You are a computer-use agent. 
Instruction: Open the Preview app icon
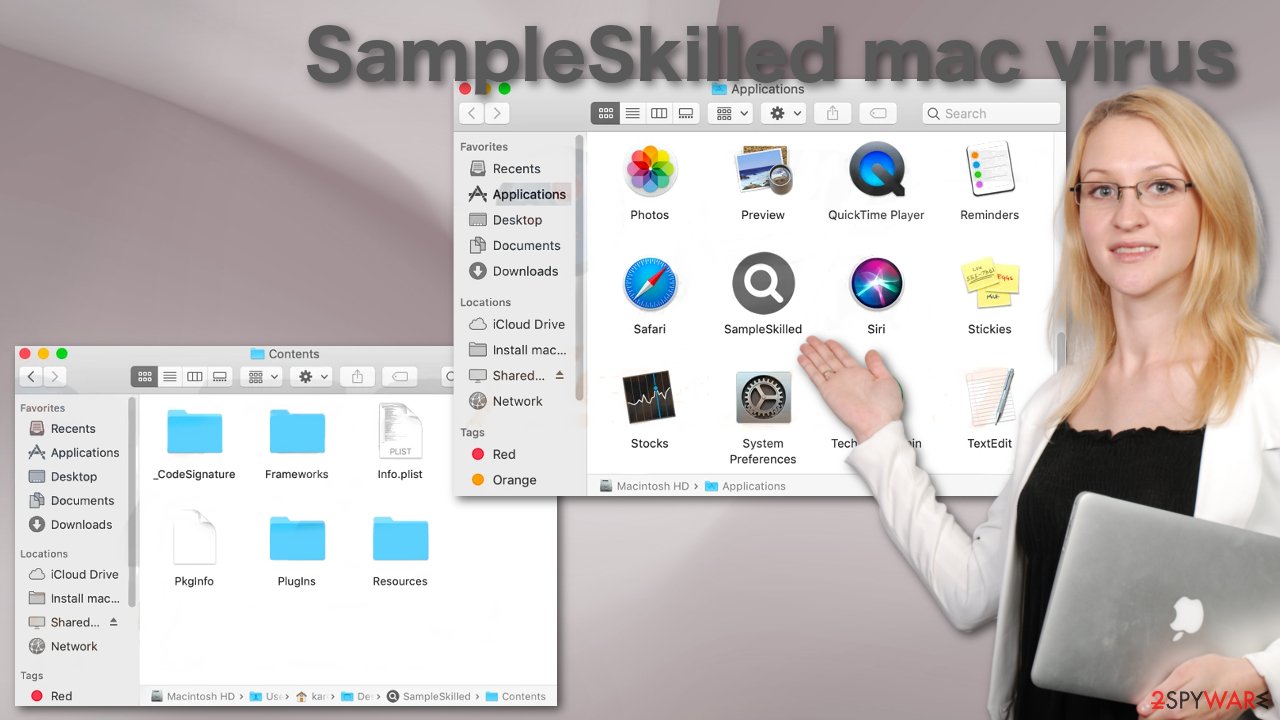tap(763, 170)
